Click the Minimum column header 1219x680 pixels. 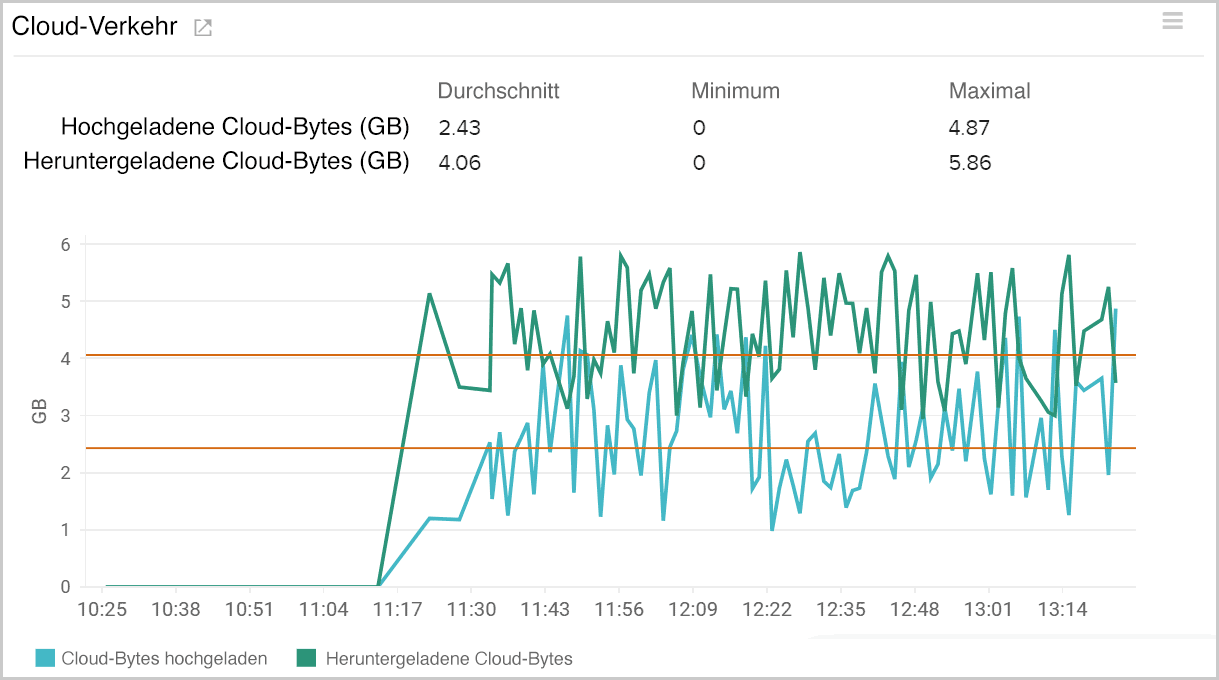[x=735, y=90]
